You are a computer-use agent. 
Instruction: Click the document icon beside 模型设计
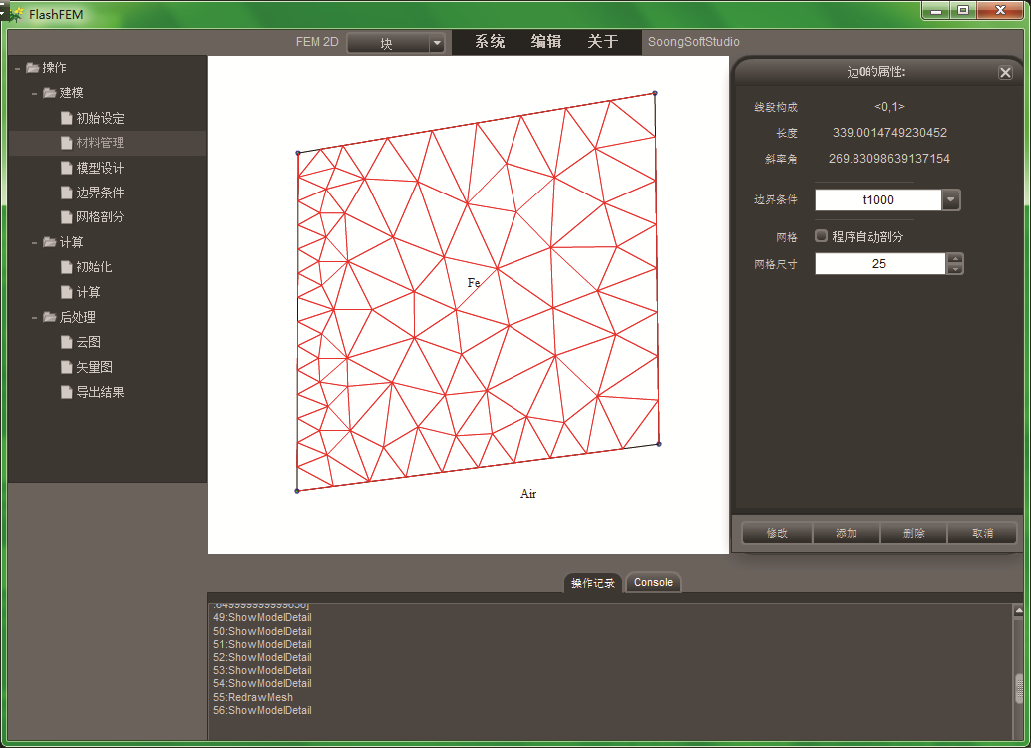66,168
